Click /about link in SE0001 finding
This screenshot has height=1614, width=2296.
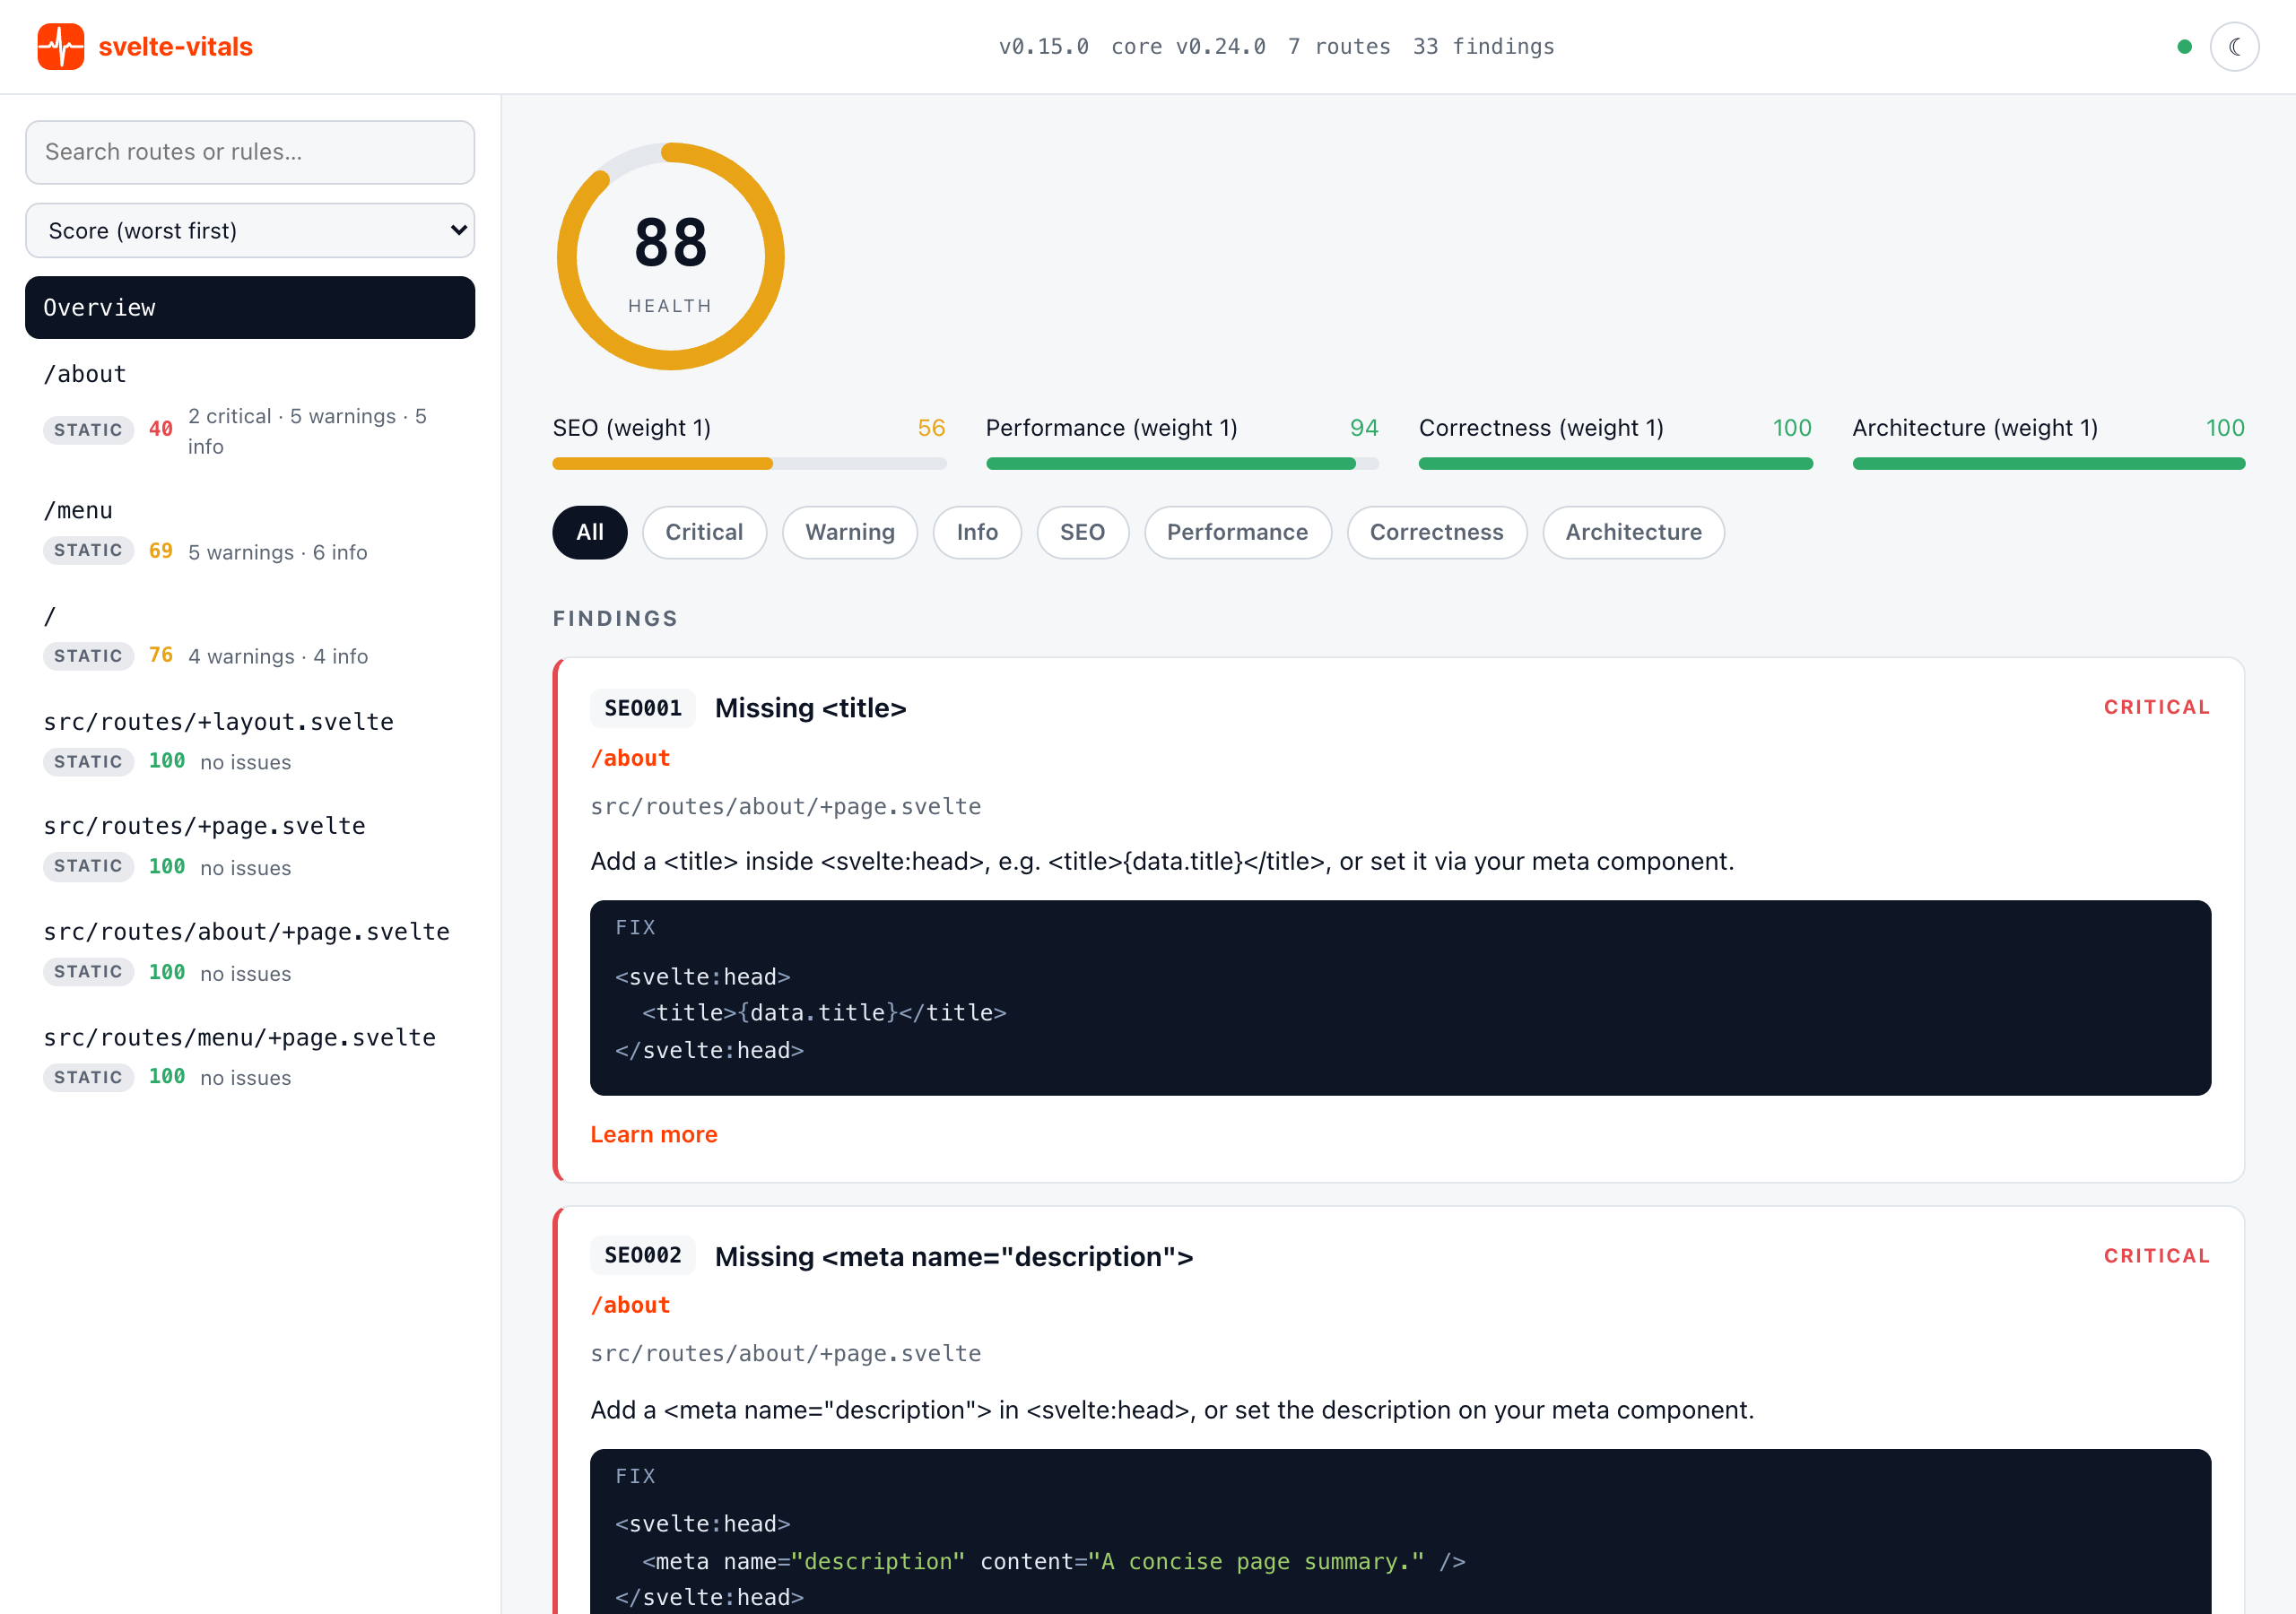click(x=630, y=759)
